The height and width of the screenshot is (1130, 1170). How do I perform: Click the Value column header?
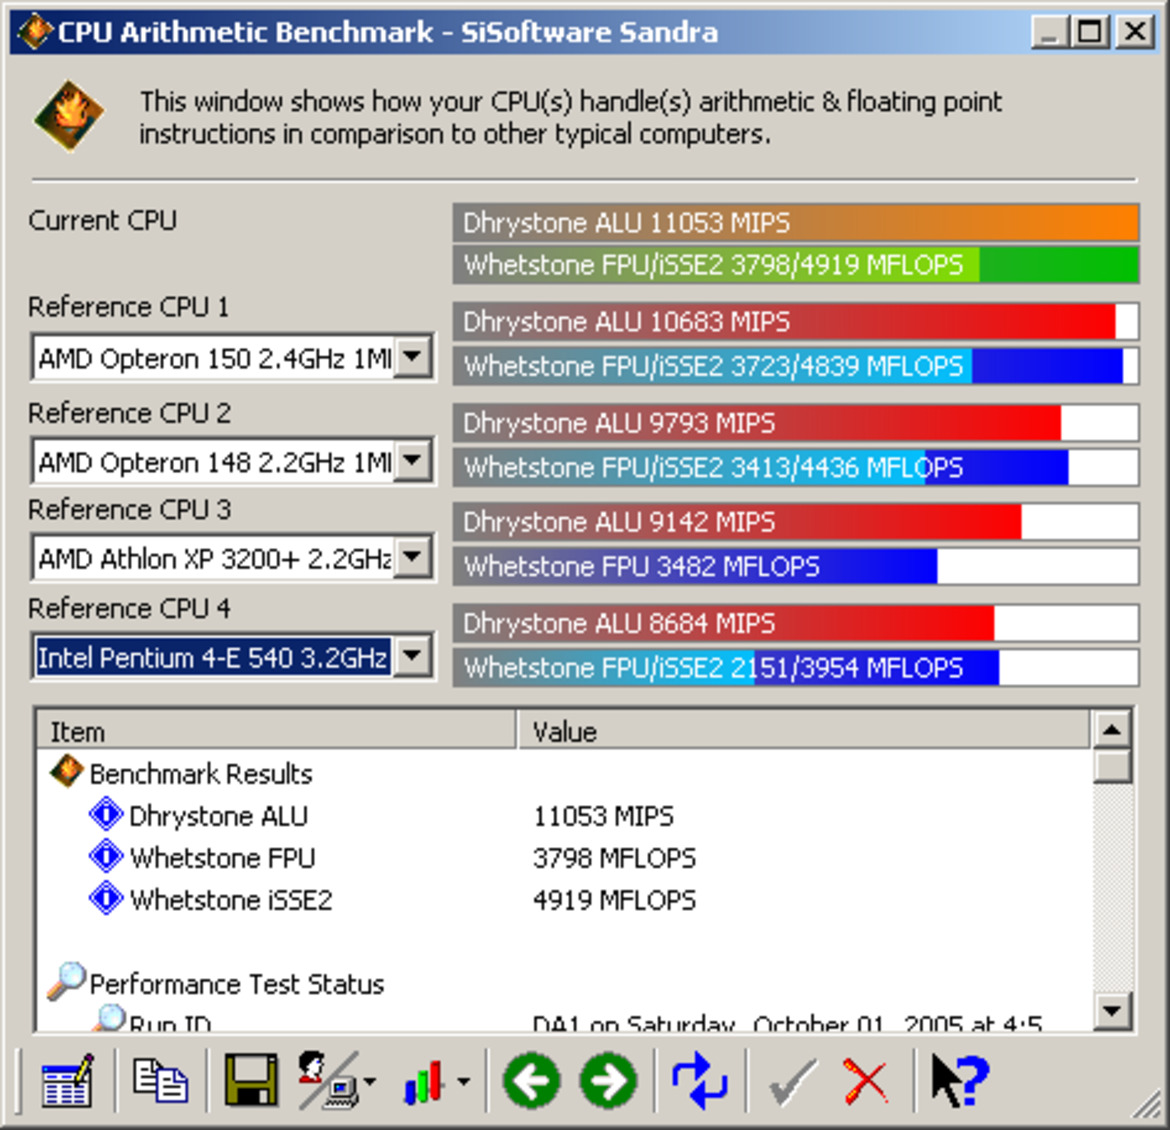[803, 730]
